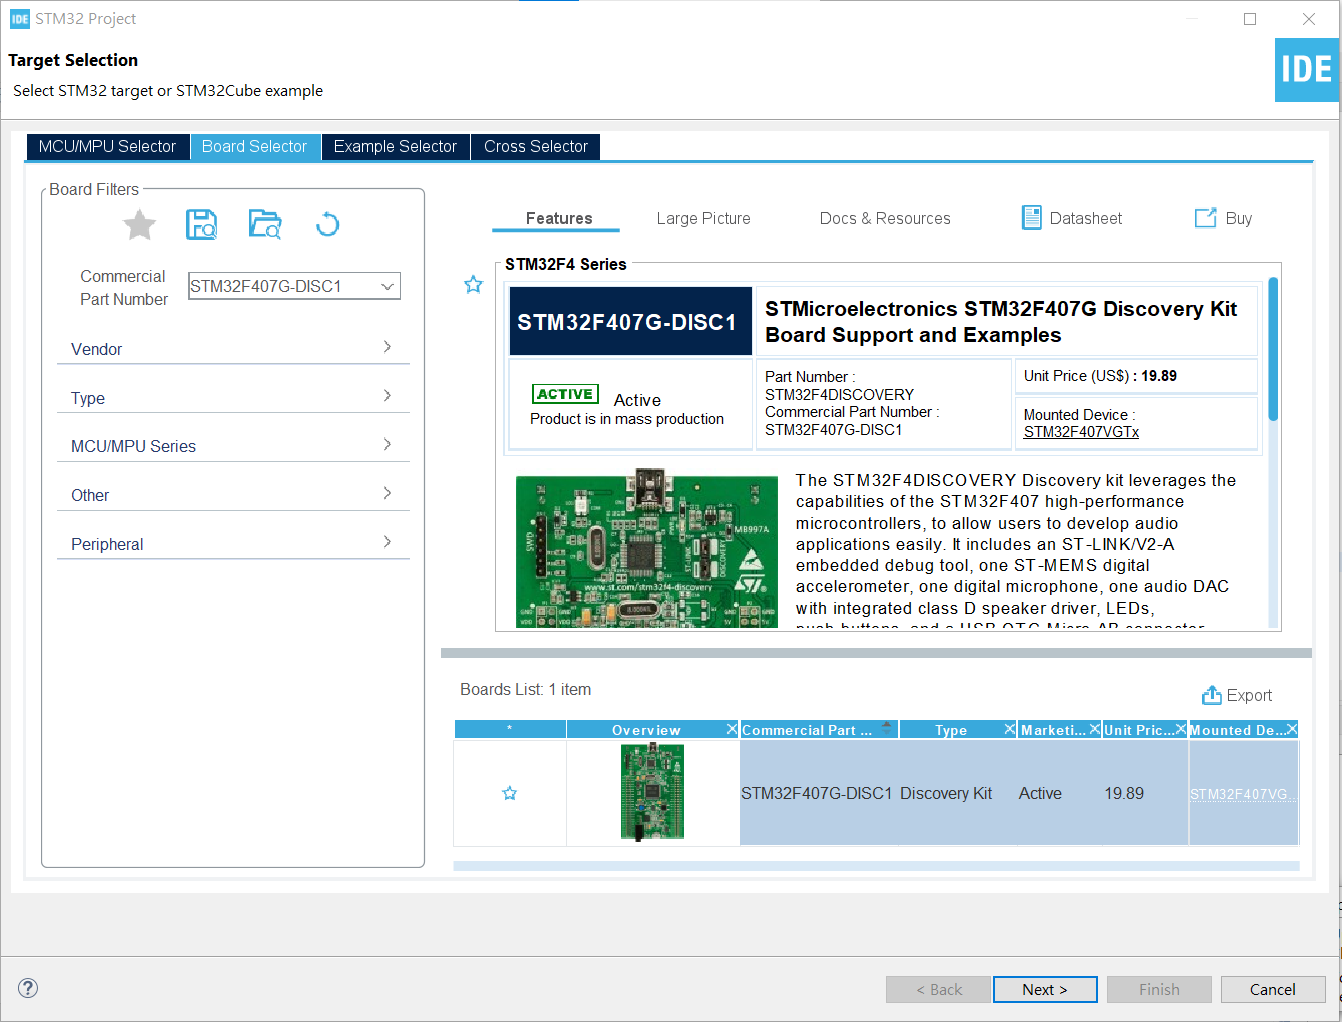Click the boards list horizontal scrollbar
The height and width of the screenshot is (1022, 1342).
point(876,866)
